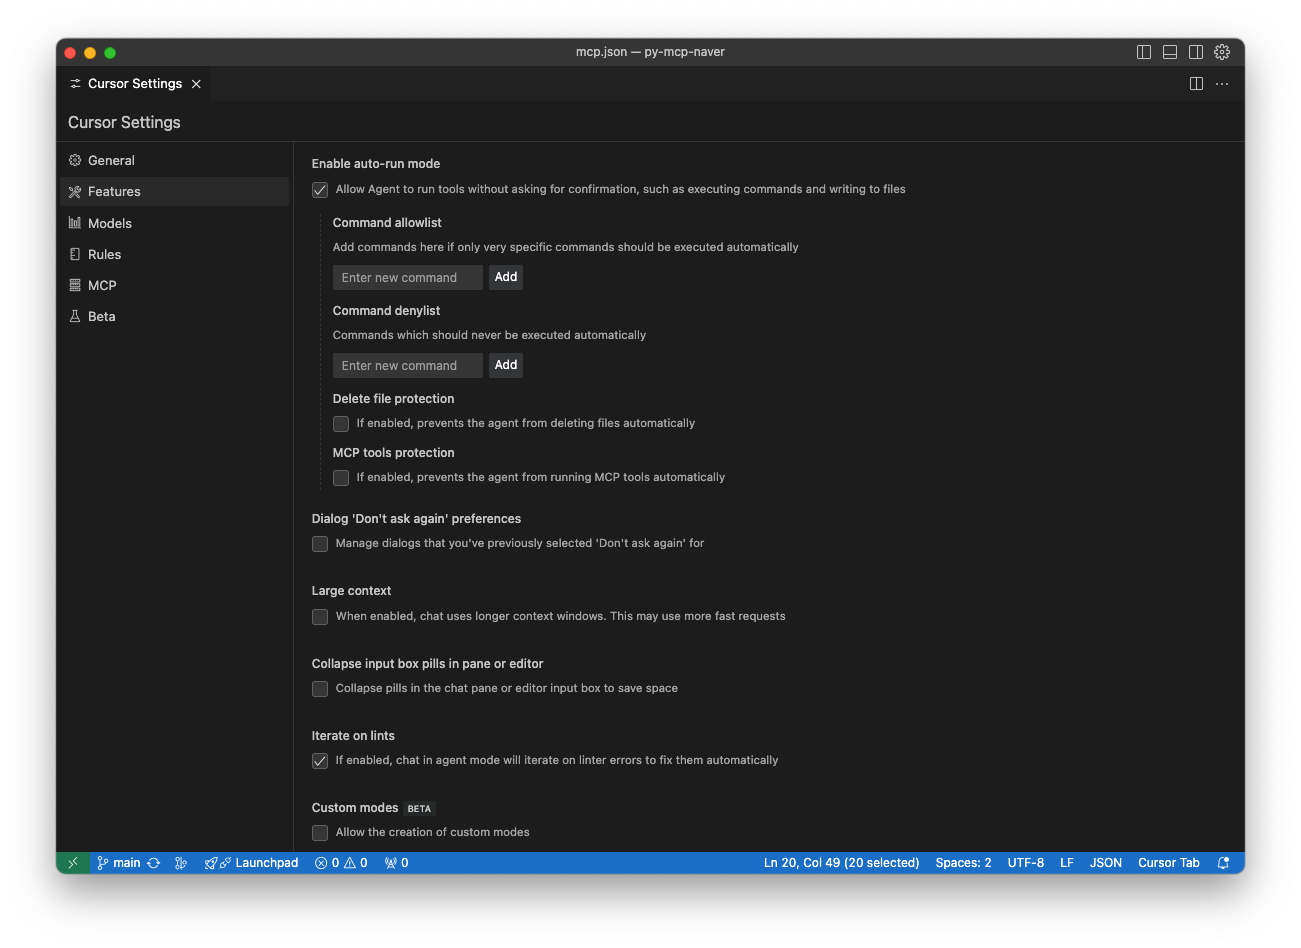Select the Cursor Settings editor tab

(x=135, y=84)
